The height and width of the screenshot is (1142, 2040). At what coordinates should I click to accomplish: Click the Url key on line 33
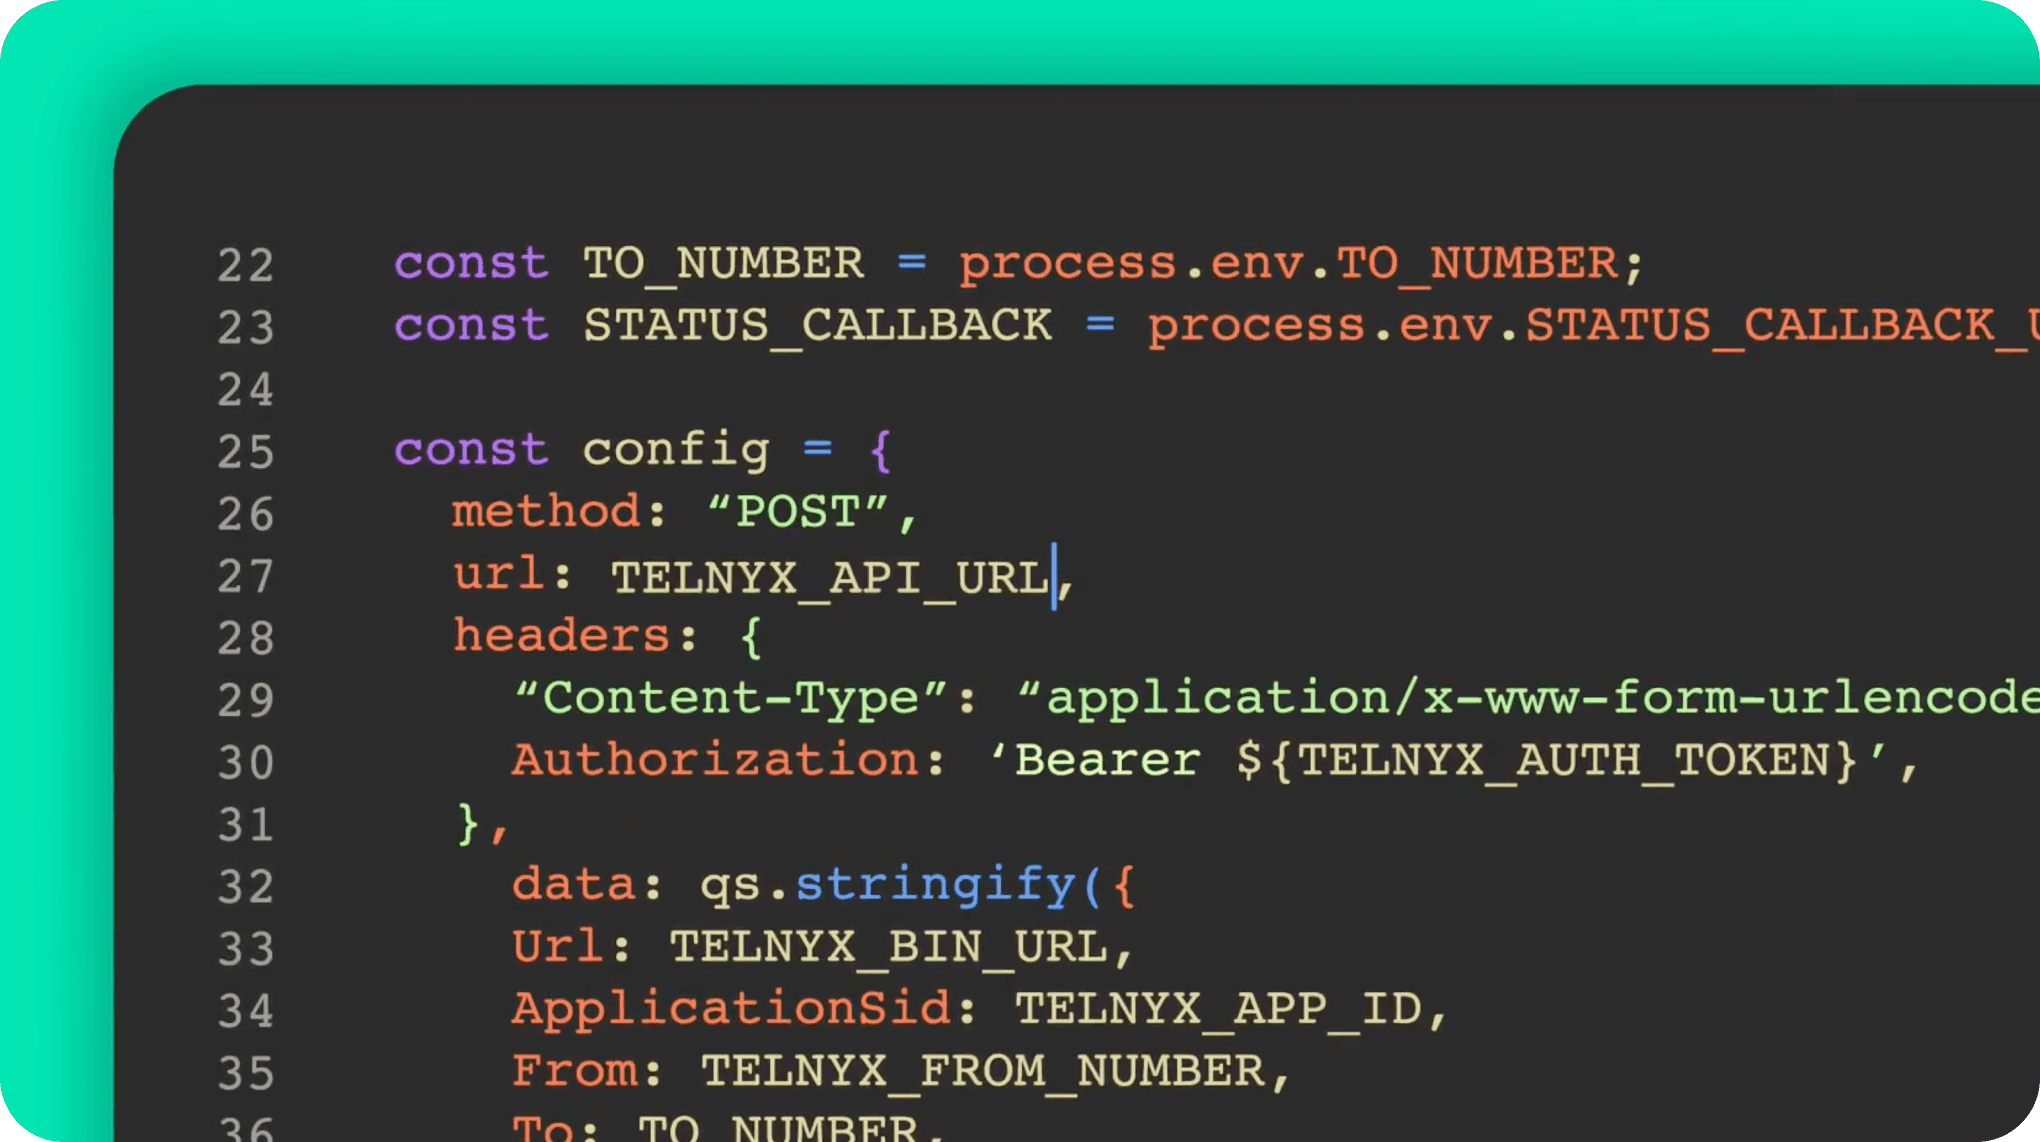tap(558, 946)
